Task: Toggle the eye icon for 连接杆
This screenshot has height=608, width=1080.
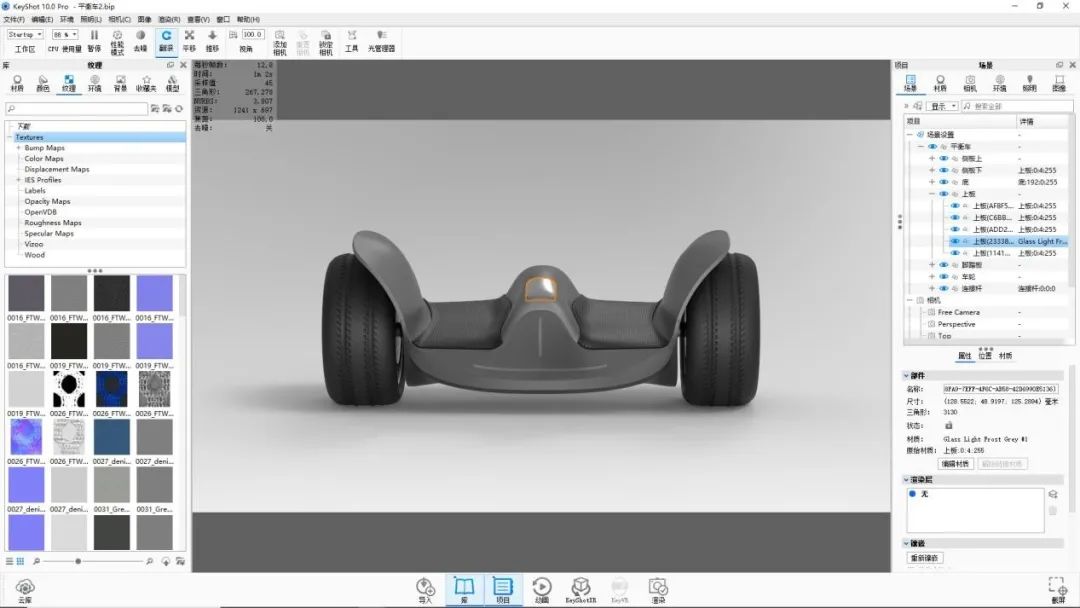Action: tap(943, 289)
